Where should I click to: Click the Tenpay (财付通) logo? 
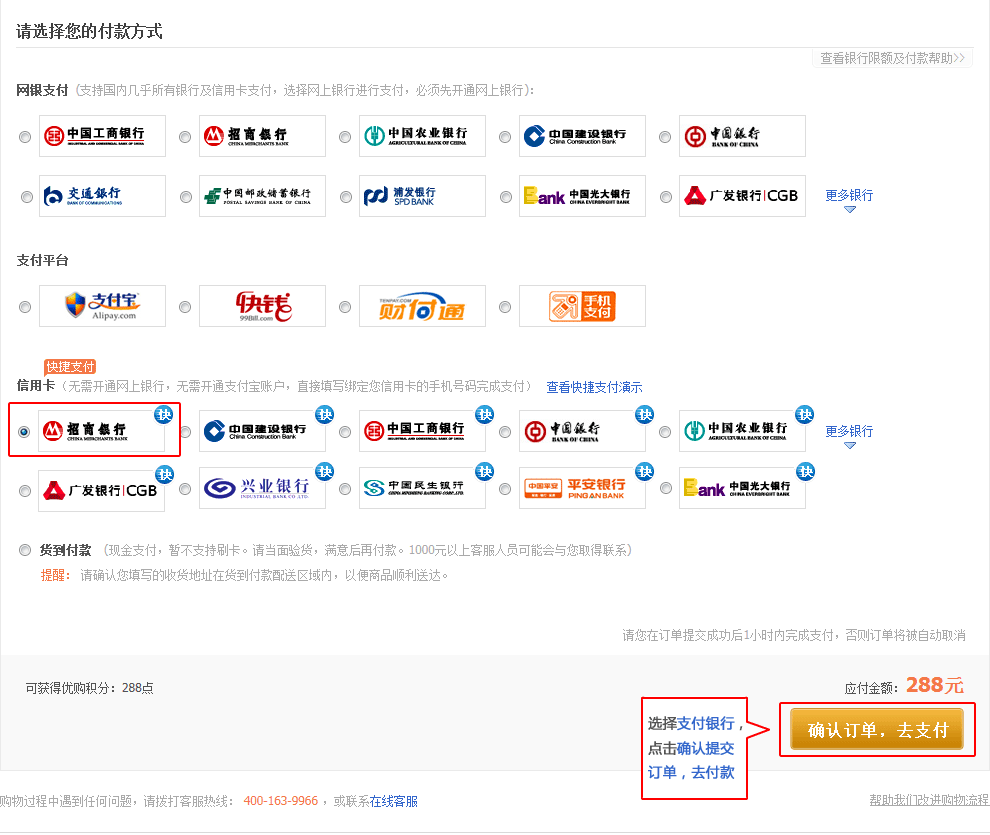(422, 306)
